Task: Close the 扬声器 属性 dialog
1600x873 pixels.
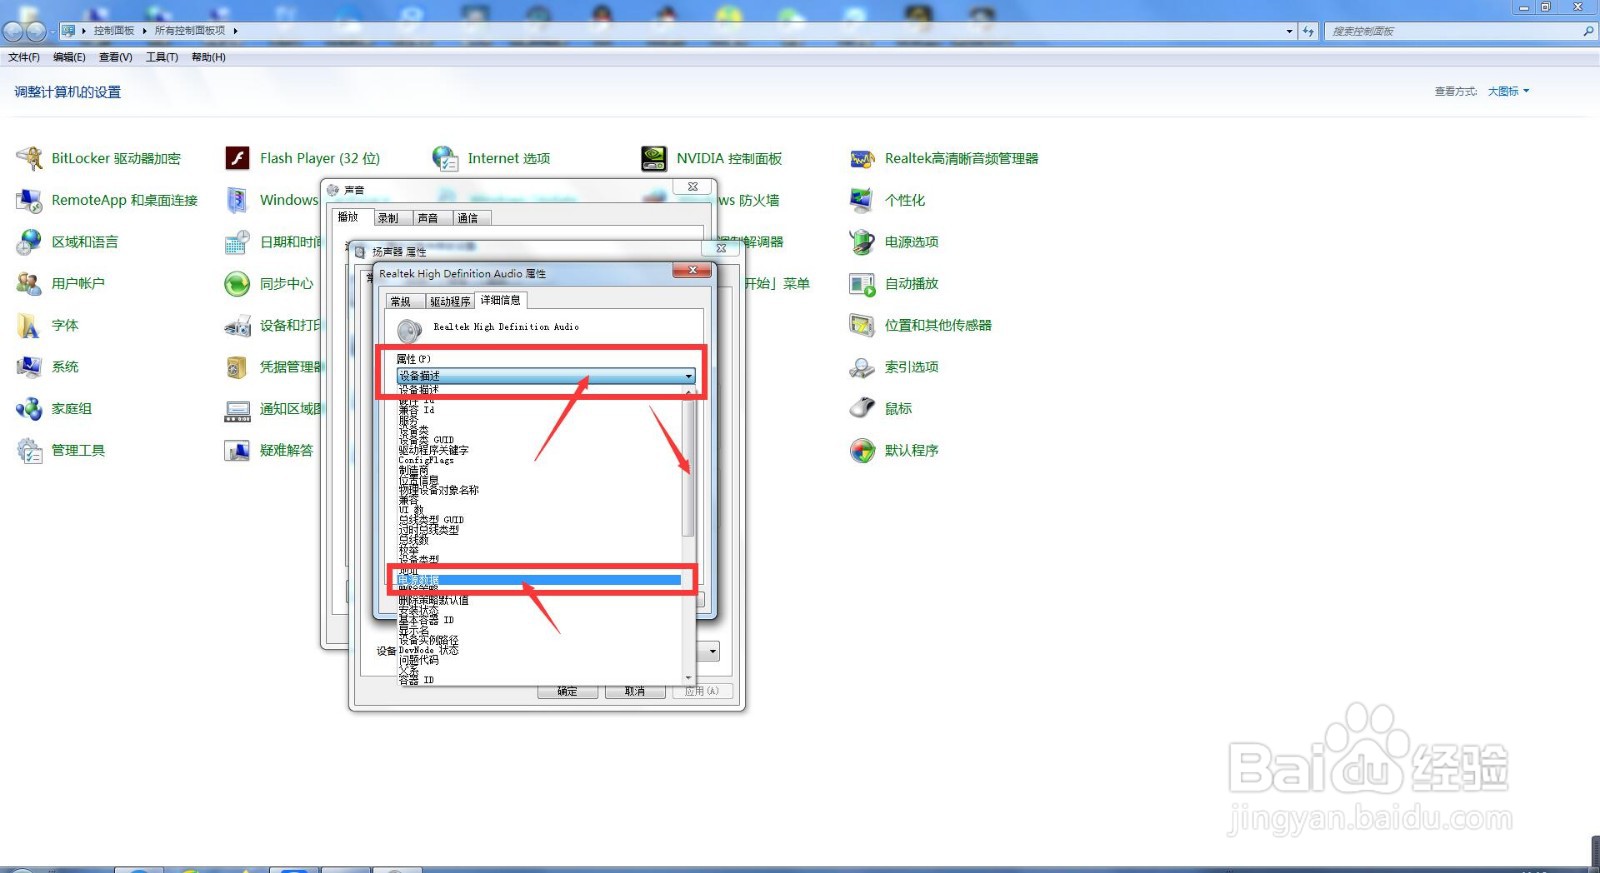Action: pyautogui.click(x=720, y=248)
